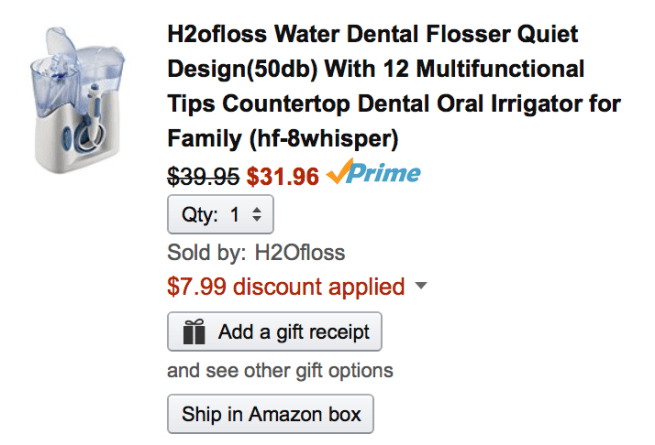This screenshot has height=445, width=655.
Task: Follow the see other gift options link
Action: [x=280, y=371]
